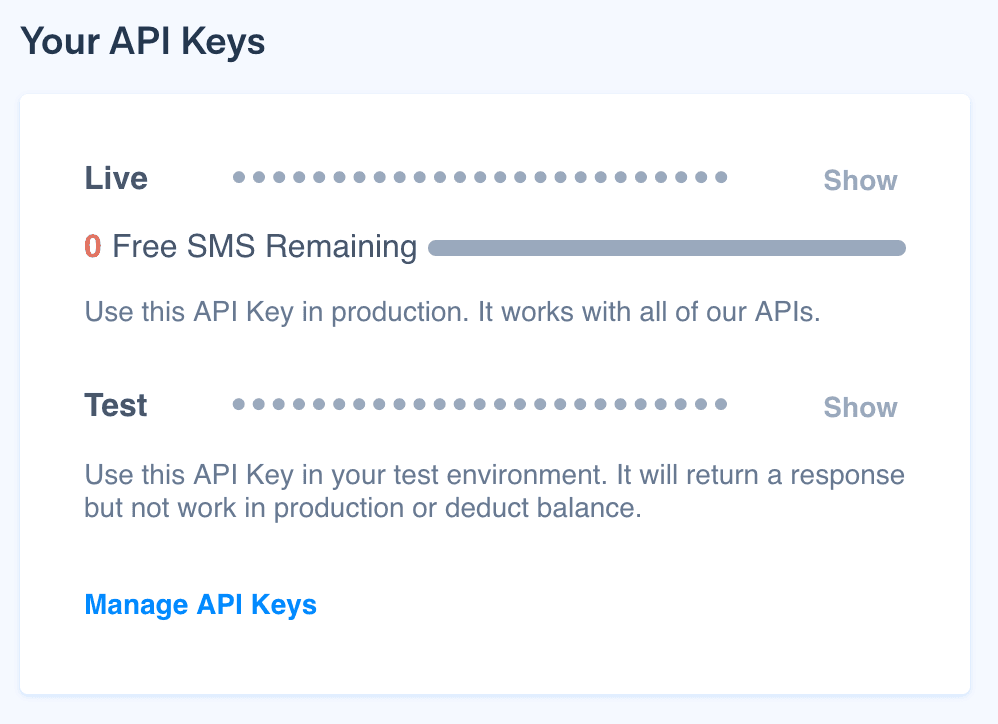
Task: Click the first dot of the Test key
Action: coord(239,405)
